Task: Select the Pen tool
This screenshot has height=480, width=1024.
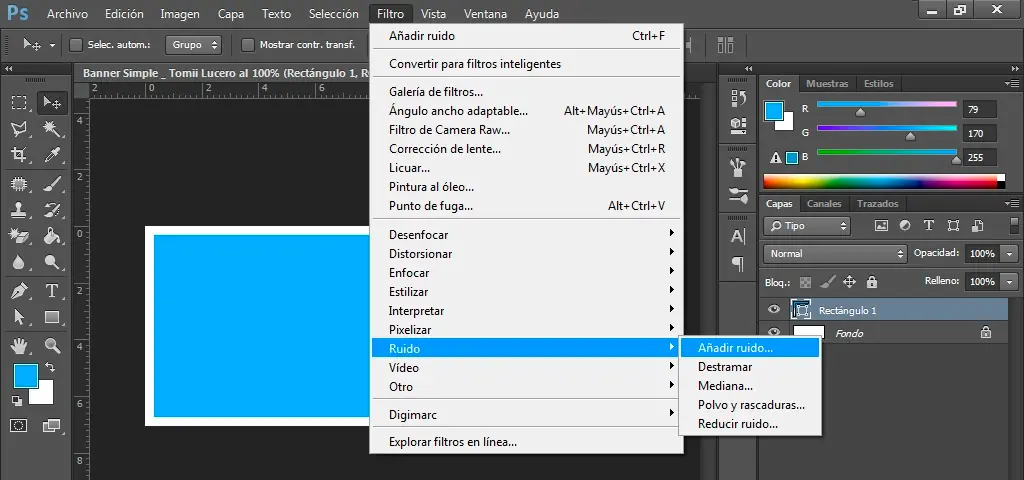Action: pyautogui.click(x=19, y=291)
